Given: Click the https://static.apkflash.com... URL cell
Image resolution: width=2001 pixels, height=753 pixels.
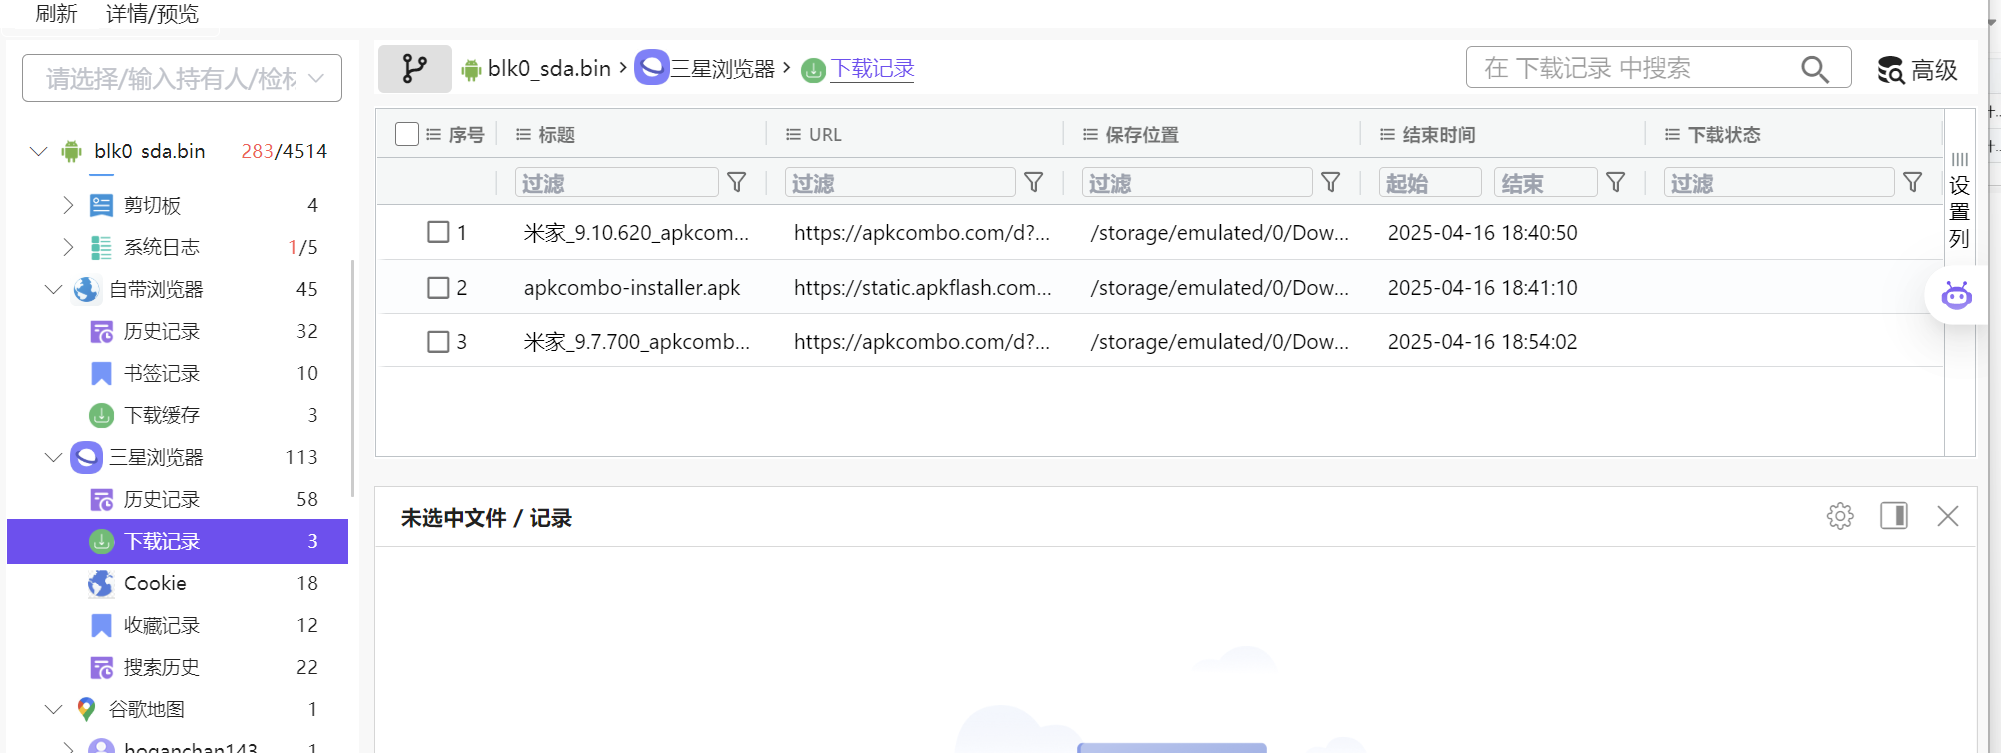Looking at the screenshot, I should (923, 288).
